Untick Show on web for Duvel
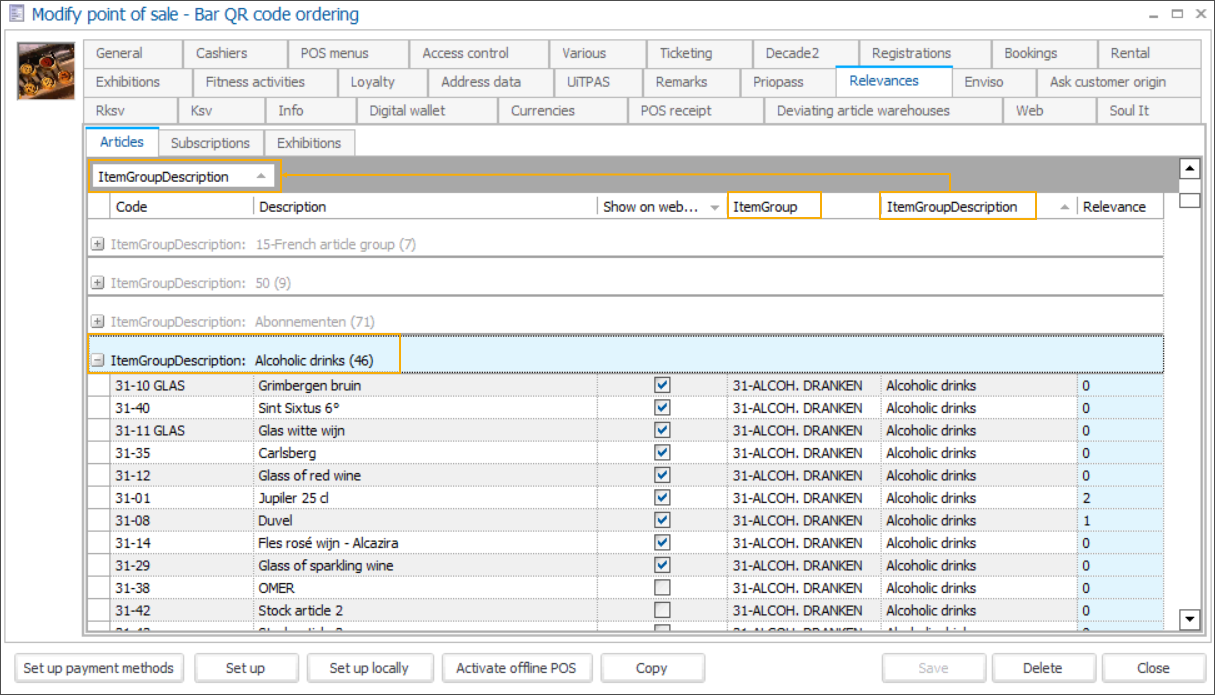 coord(662,520)
